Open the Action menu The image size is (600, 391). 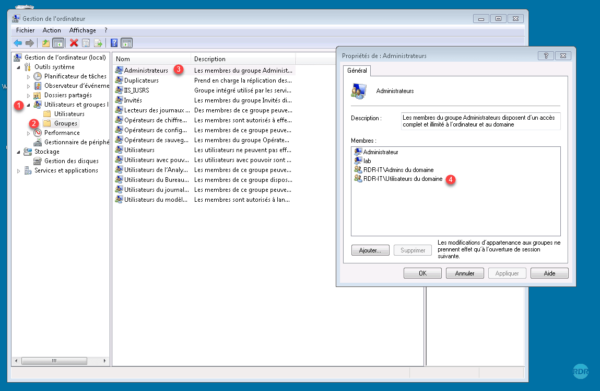[52, 30]
